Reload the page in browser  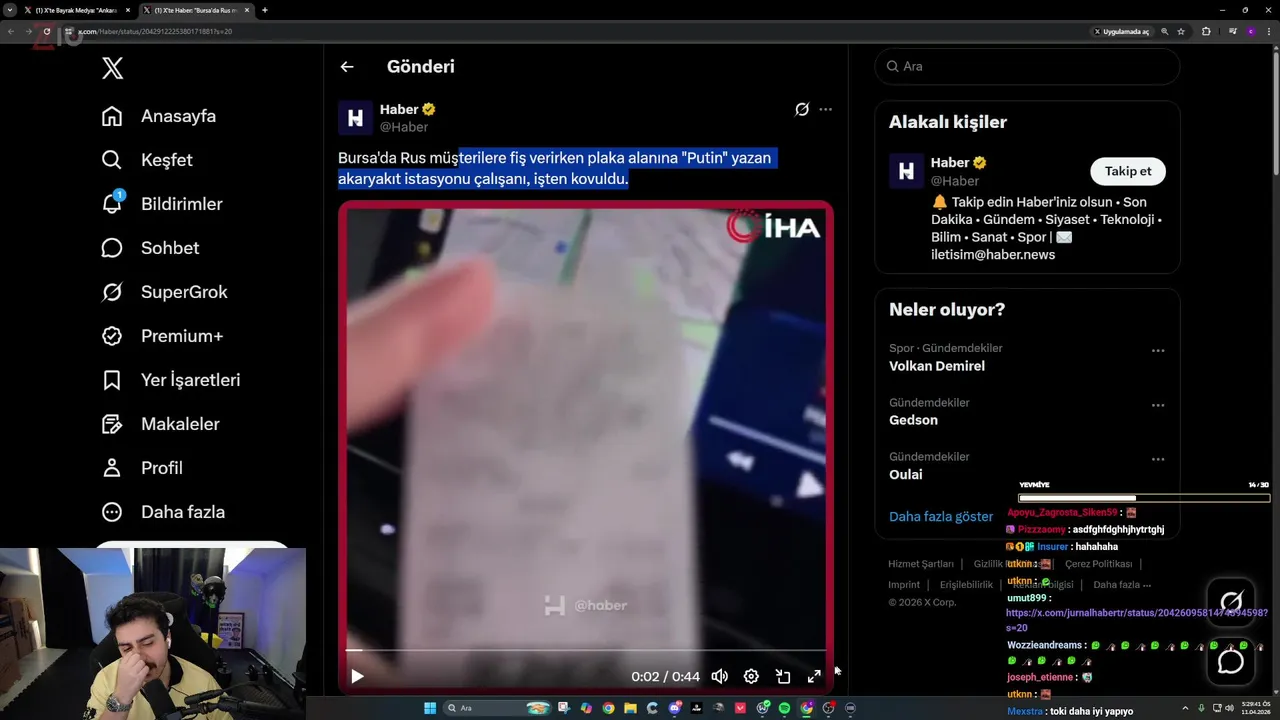click(x=46, y=31)
